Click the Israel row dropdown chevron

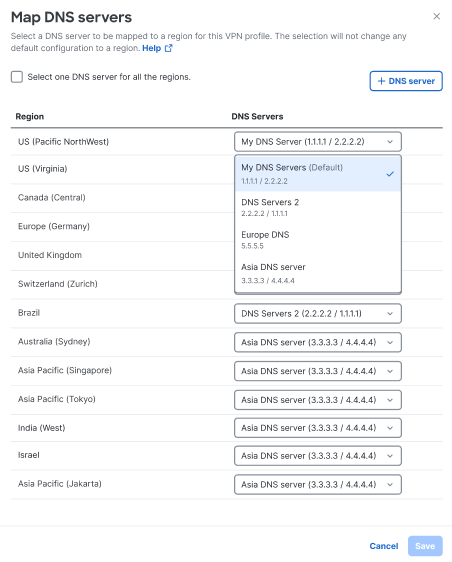390,456
